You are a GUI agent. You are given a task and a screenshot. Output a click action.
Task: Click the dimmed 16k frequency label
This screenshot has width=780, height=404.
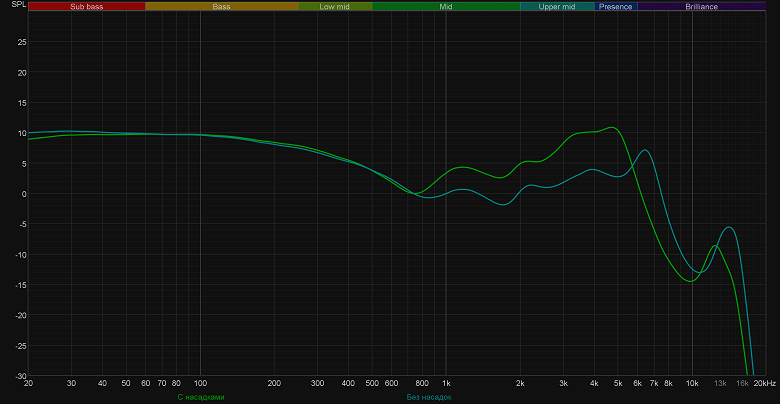(742, 383)
